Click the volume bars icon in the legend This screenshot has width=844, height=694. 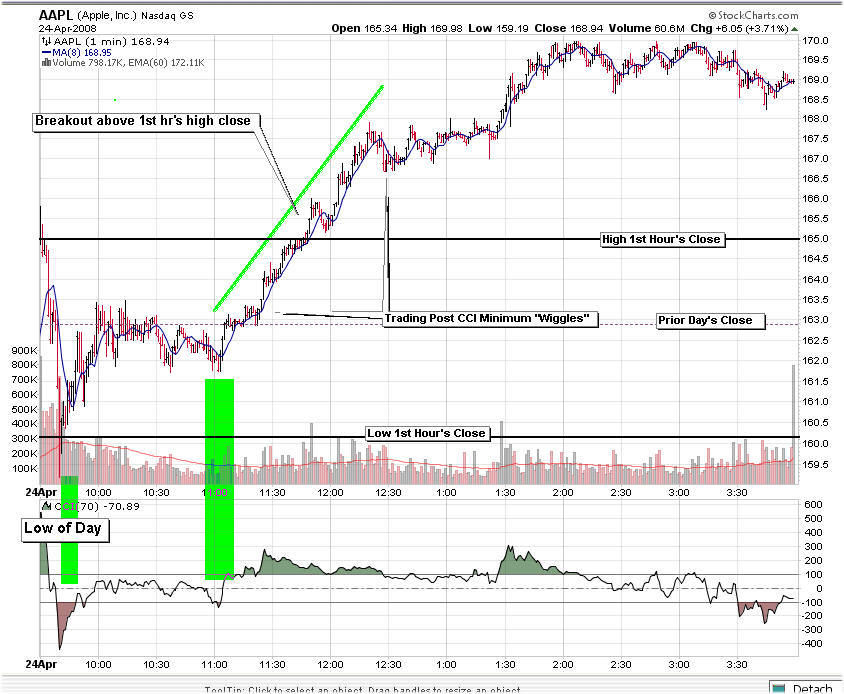coord(46,62)
